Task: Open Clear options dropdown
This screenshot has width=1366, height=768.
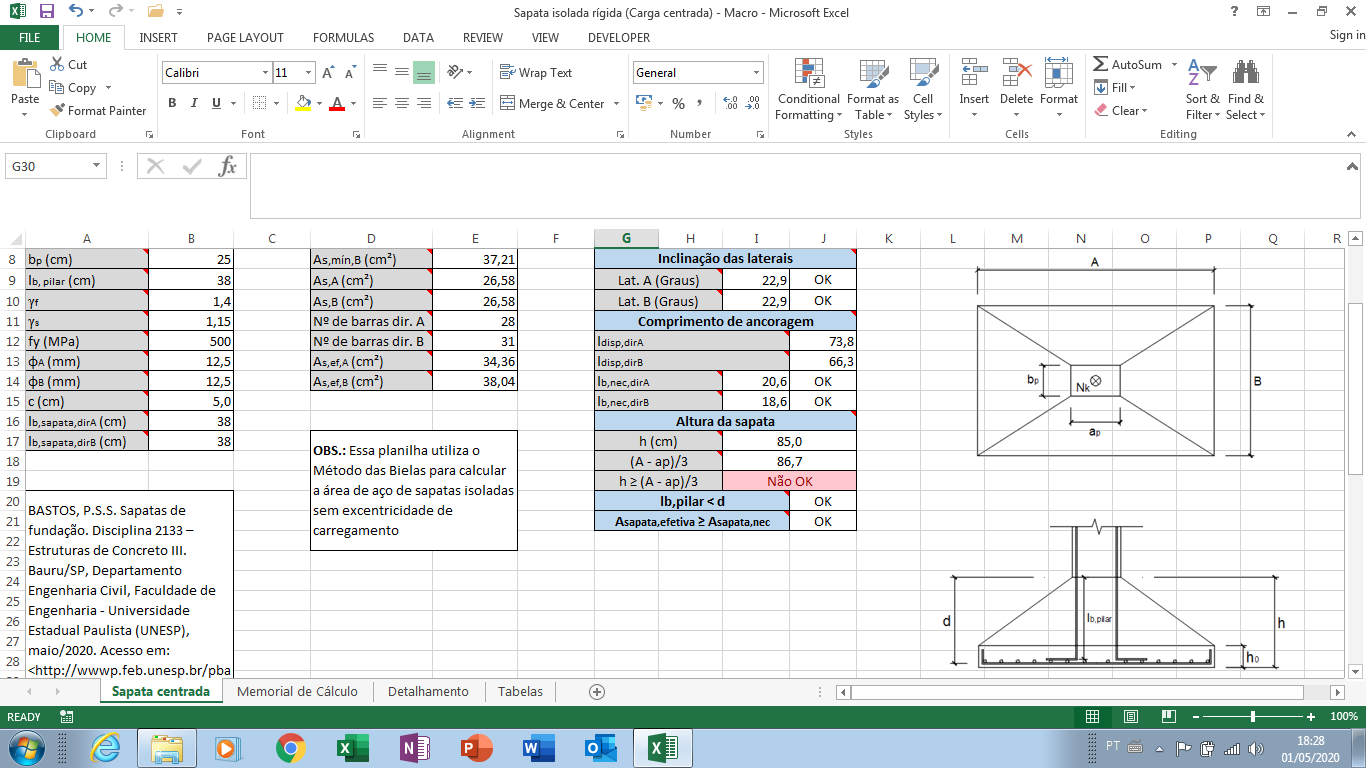Action: point(1120,111)
